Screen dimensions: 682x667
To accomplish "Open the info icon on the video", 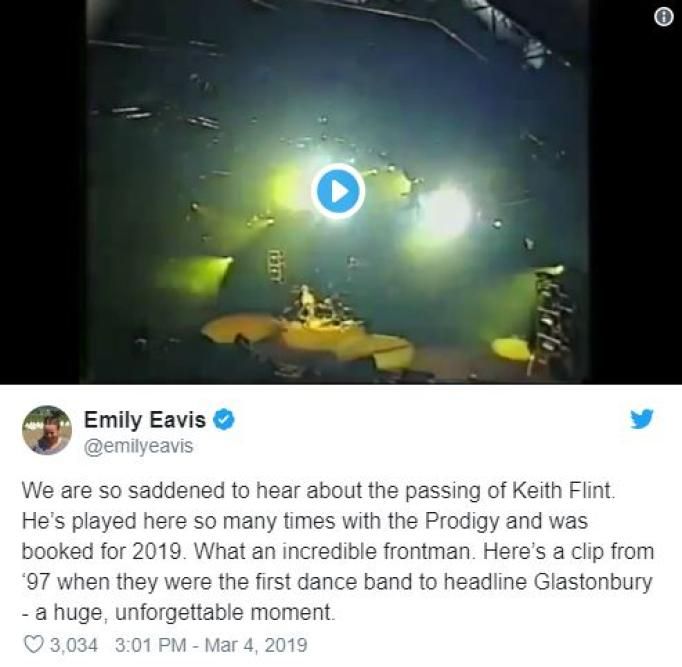I will pos(663,17).
